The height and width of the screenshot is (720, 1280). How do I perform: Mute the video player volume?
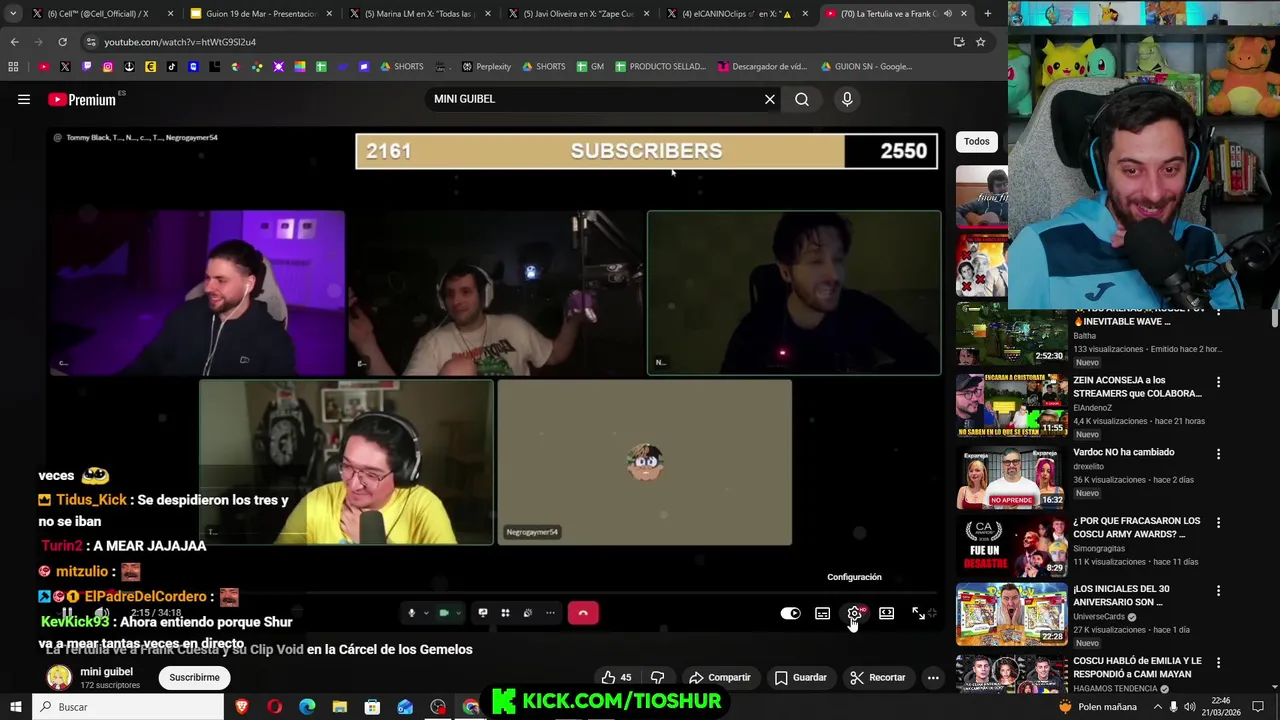(101, 613)
